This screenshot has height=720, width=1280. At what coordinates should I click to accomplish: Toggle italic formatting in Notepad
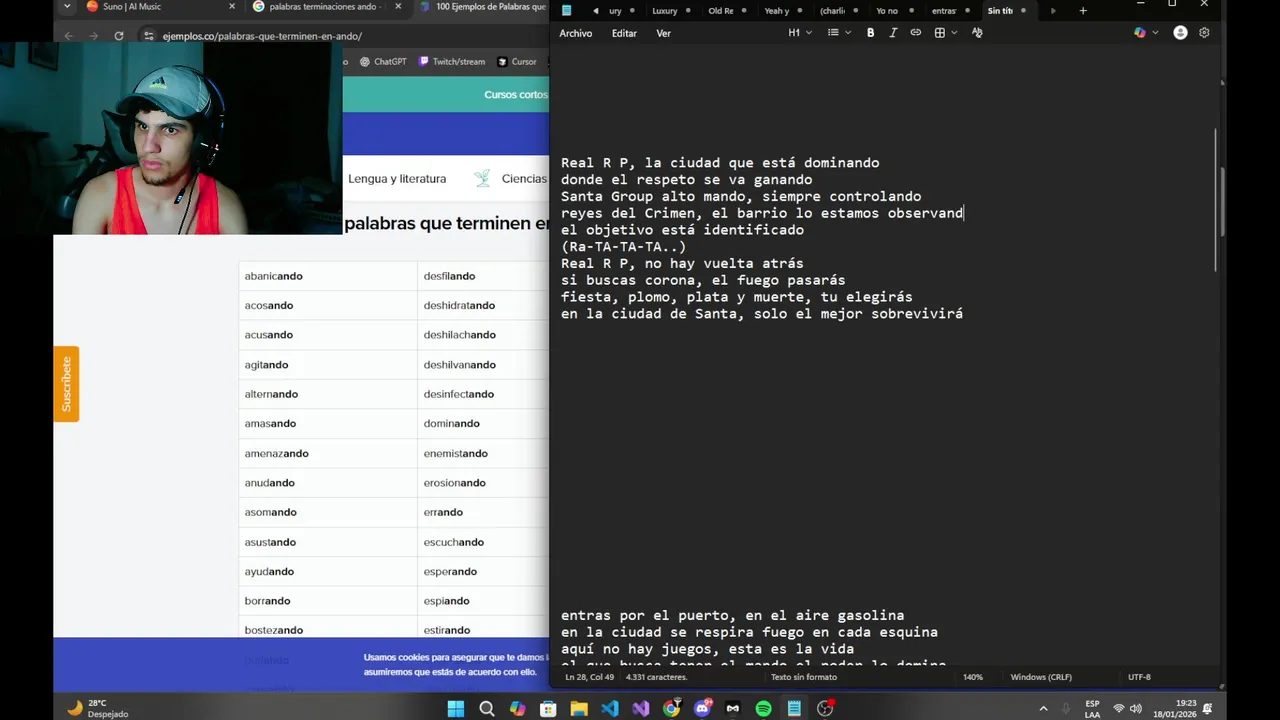coord(893,33)
